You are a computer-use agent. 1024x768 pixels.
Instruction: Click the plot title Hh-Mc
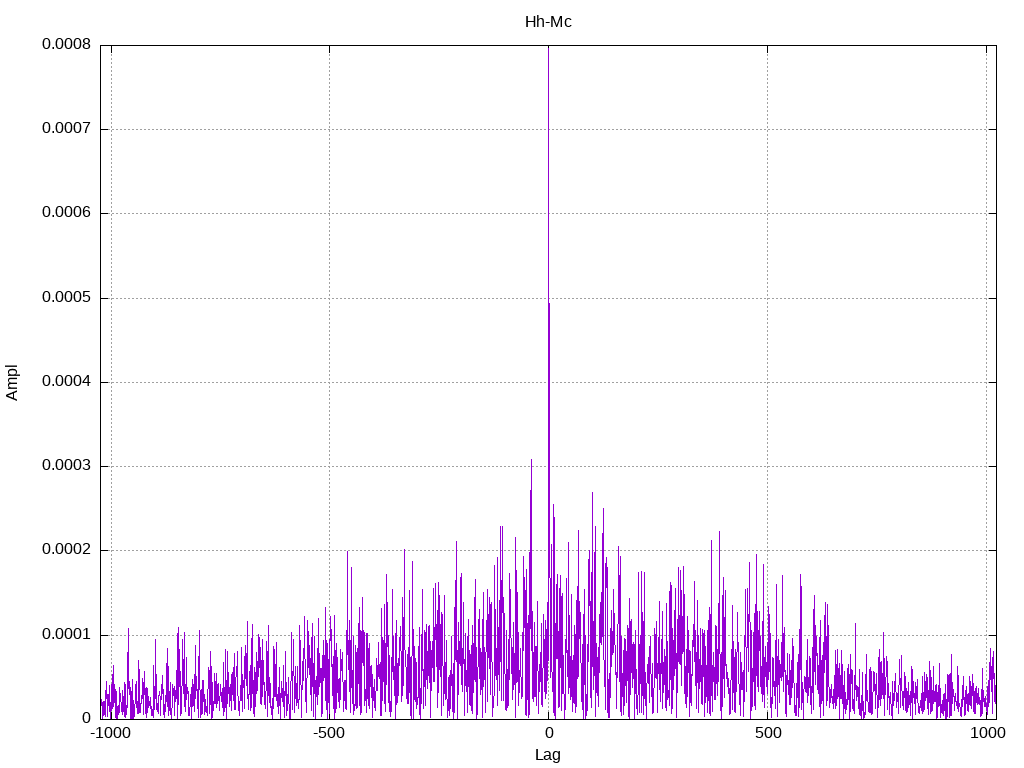(548, 21)
